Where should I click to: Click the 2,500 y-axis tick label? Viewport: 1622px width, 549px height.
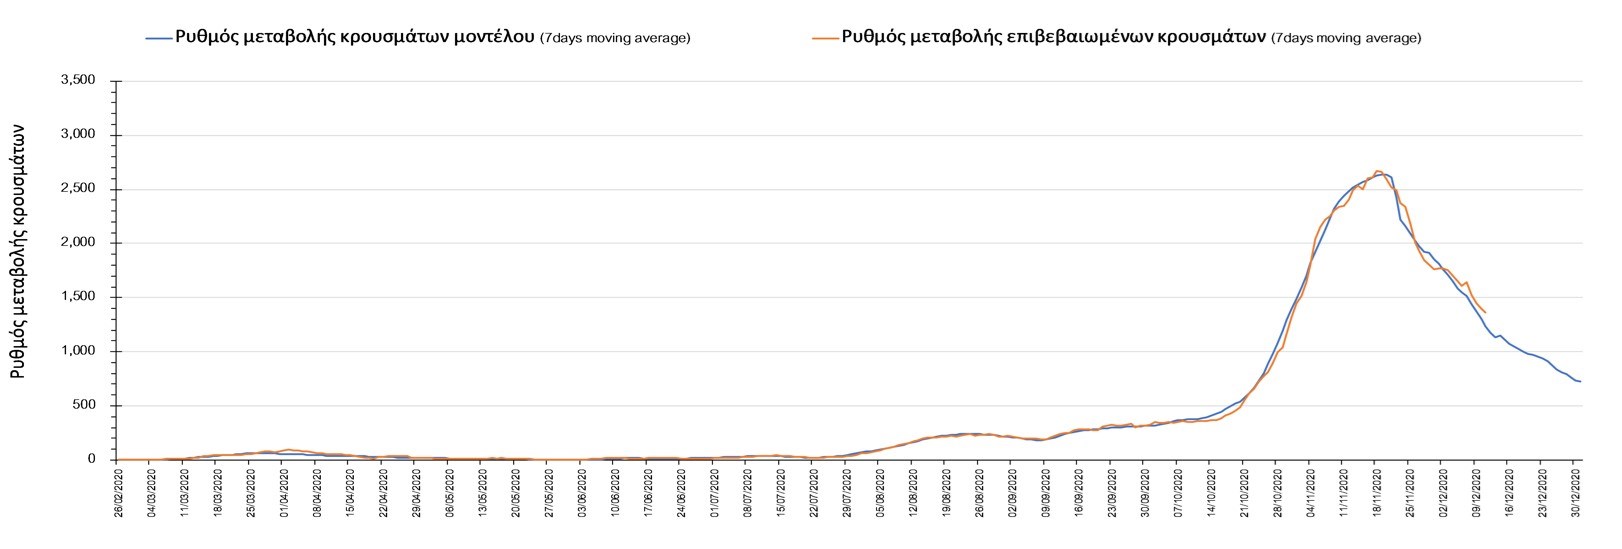[79, 189]
